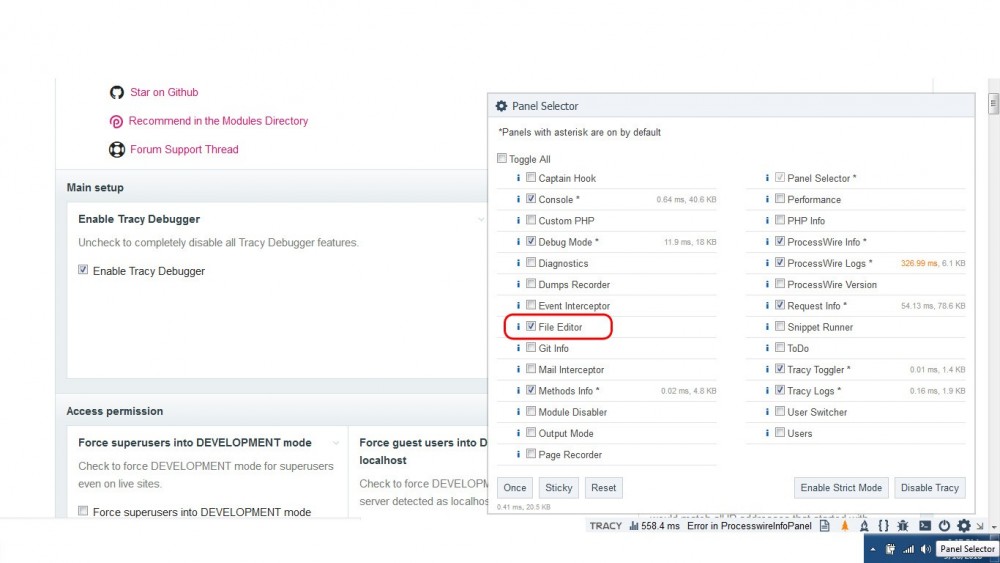The height and width of the screenshot is (563, 1000).
Task: Enable the Snippet Runner panel checkbox
Action: pos(780,327)
